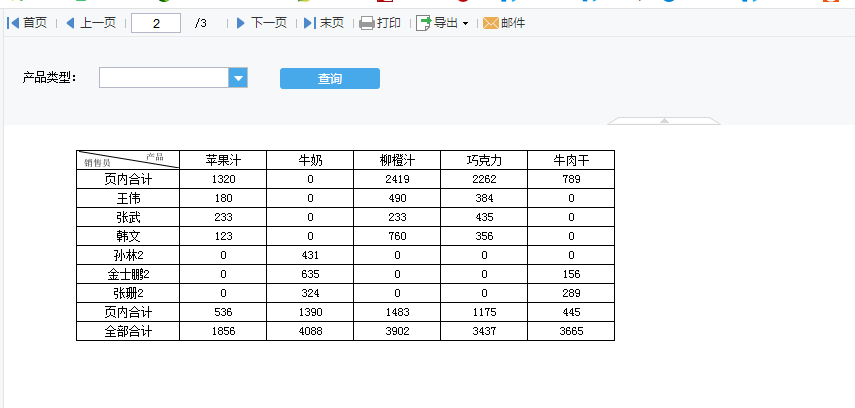Select the 柳橙汁 column header
The width and height of the screenshot is (855, 408).
tap(397, 160)
